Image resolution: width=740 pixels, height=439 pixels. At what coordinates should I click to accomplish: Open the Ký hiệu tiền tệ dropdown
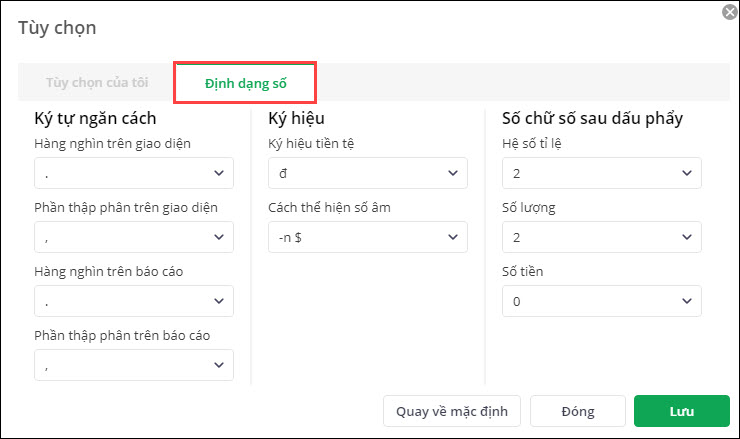[367, 173]
